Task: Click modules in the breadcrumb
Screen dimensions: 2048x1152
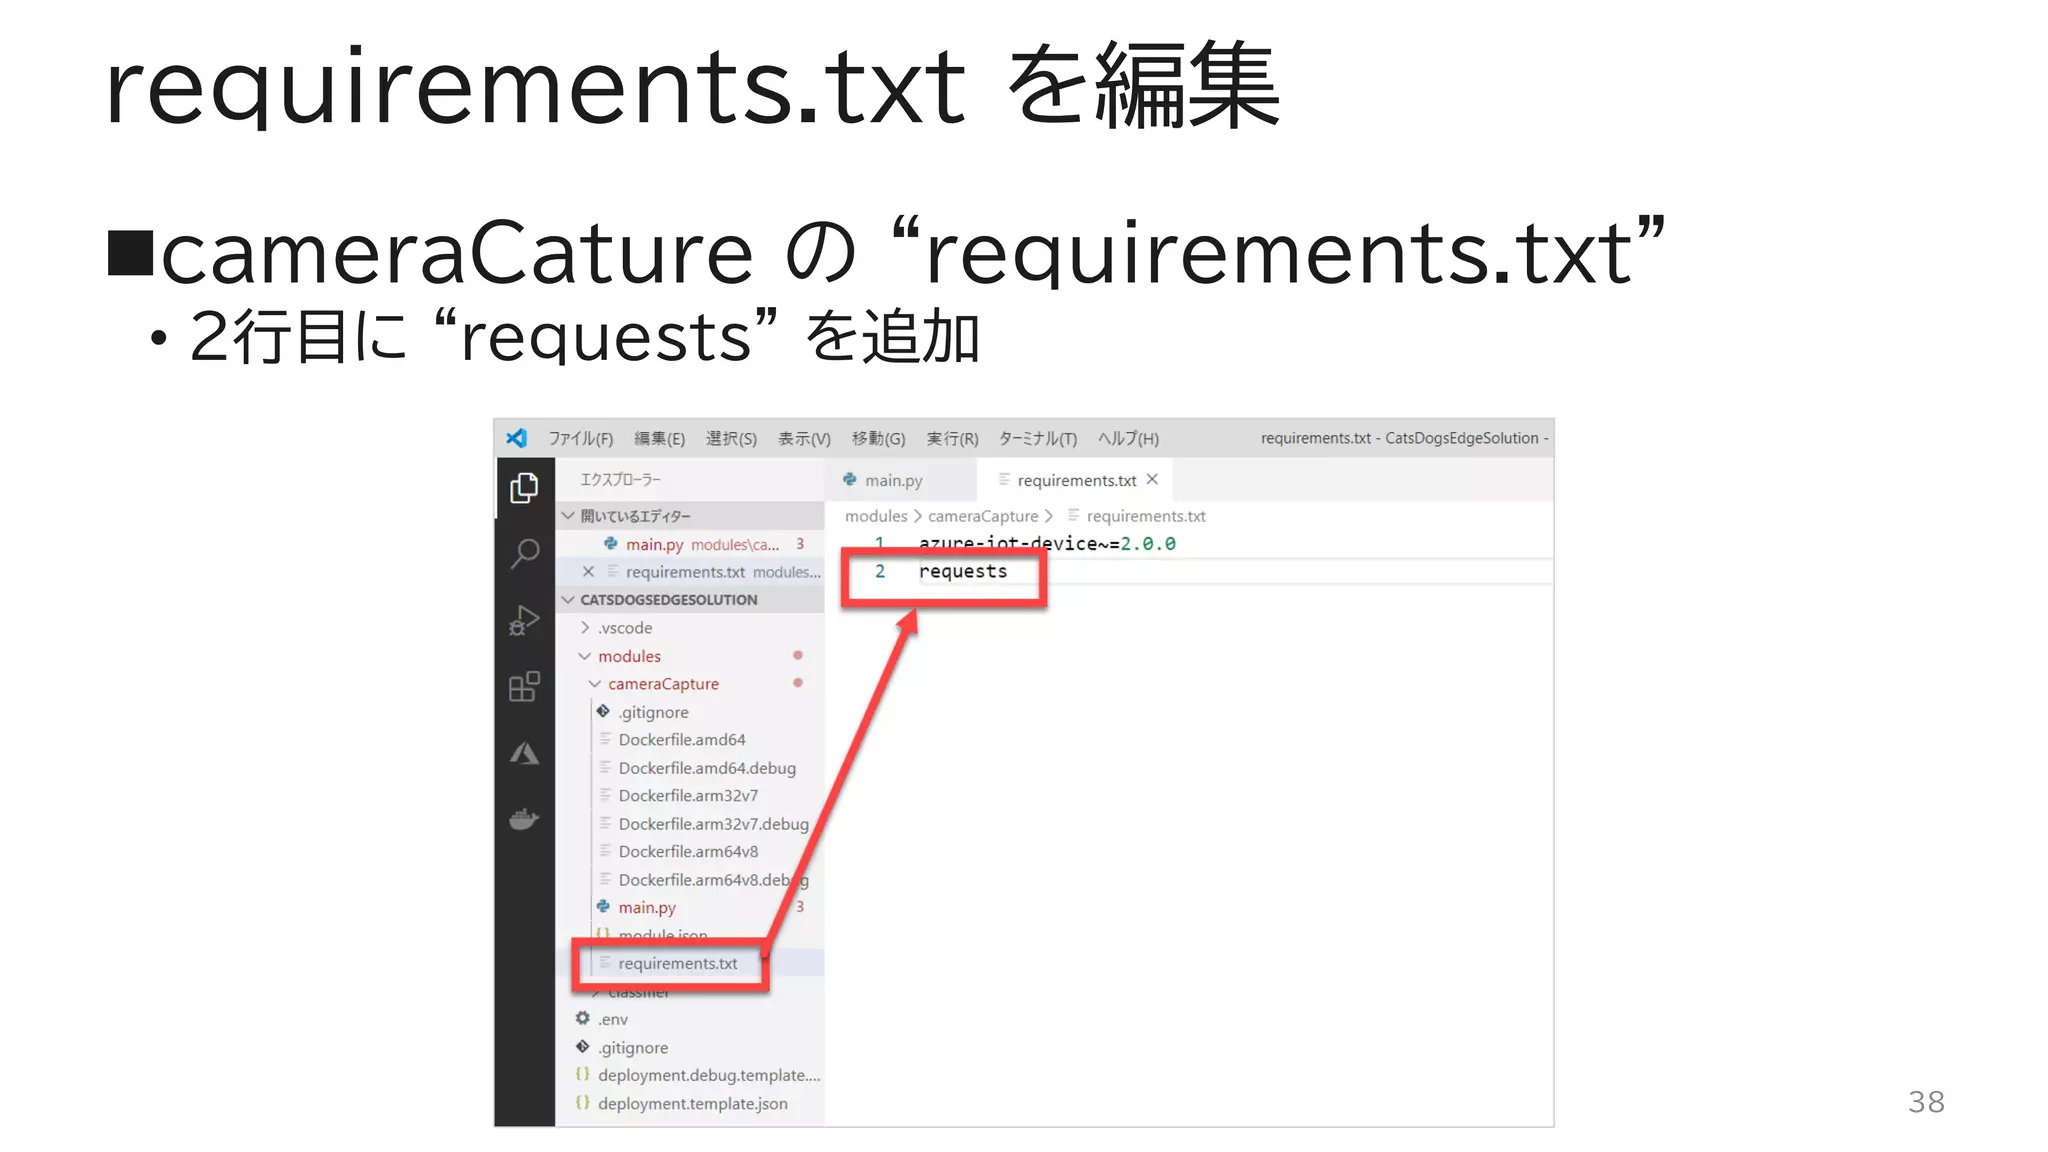Action: 876,516
